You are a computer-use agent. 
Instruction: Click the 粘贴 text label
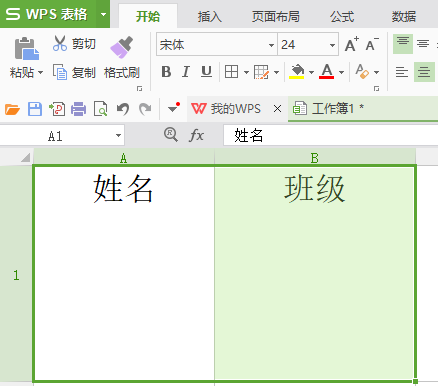[22, 72]
